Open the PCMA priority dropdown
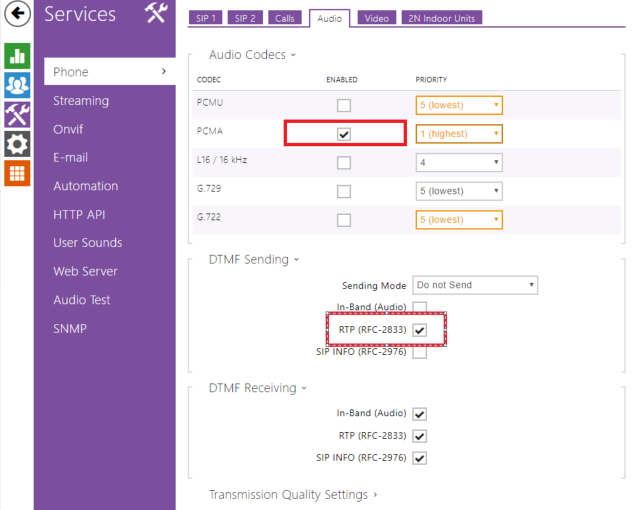This screenshot has height=510, width=642. point(458,134)
